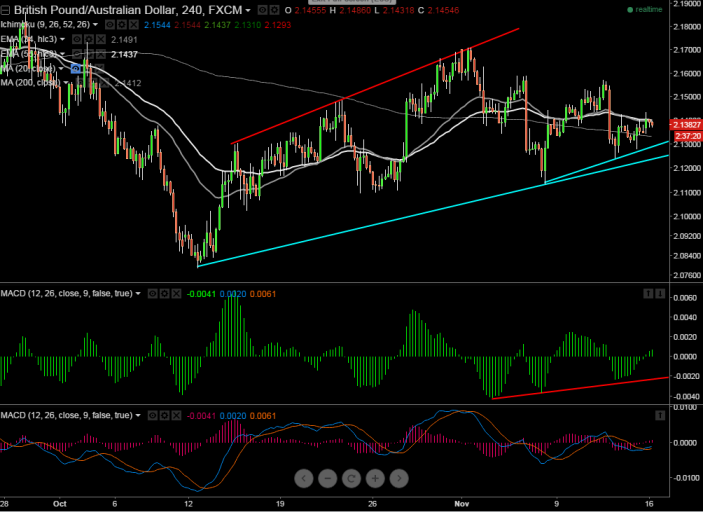Viewport: 703px width, 512px height.
Task: Reset chart view with circular arrow
Action: [352, 478]
